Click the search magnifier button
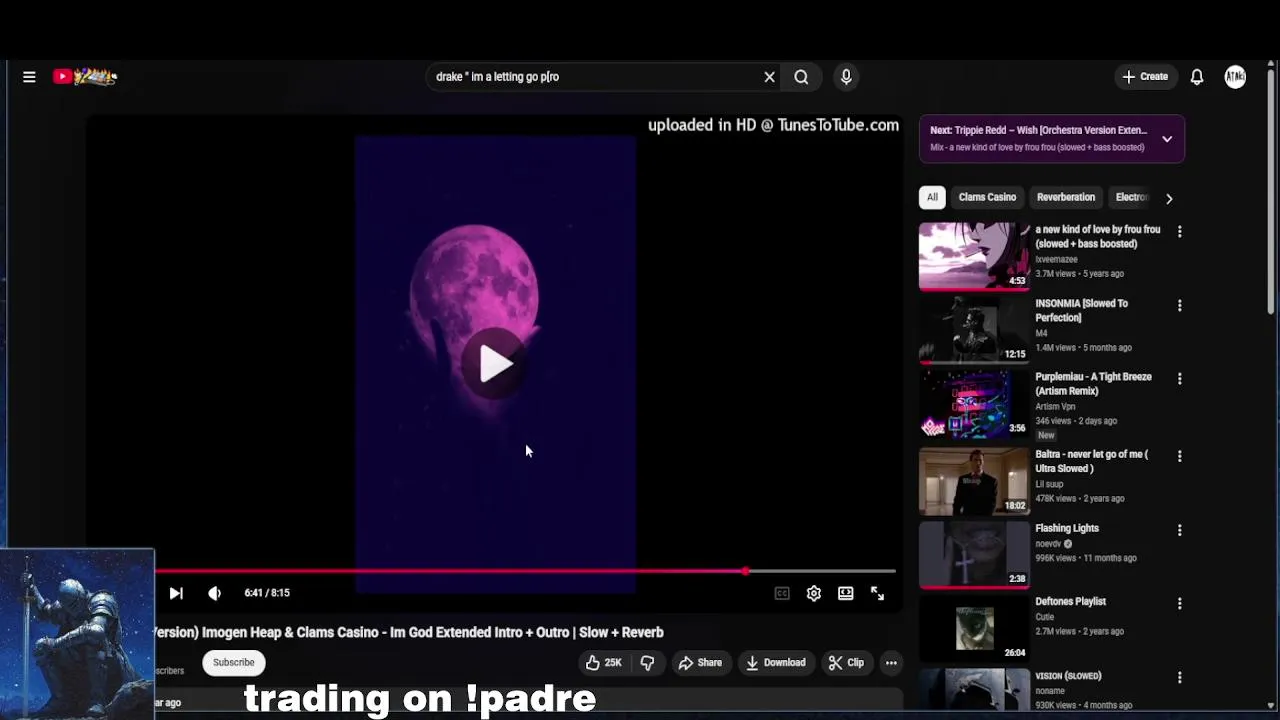Viewport: 1280px width, 720px height. click(x=801, y=77)
